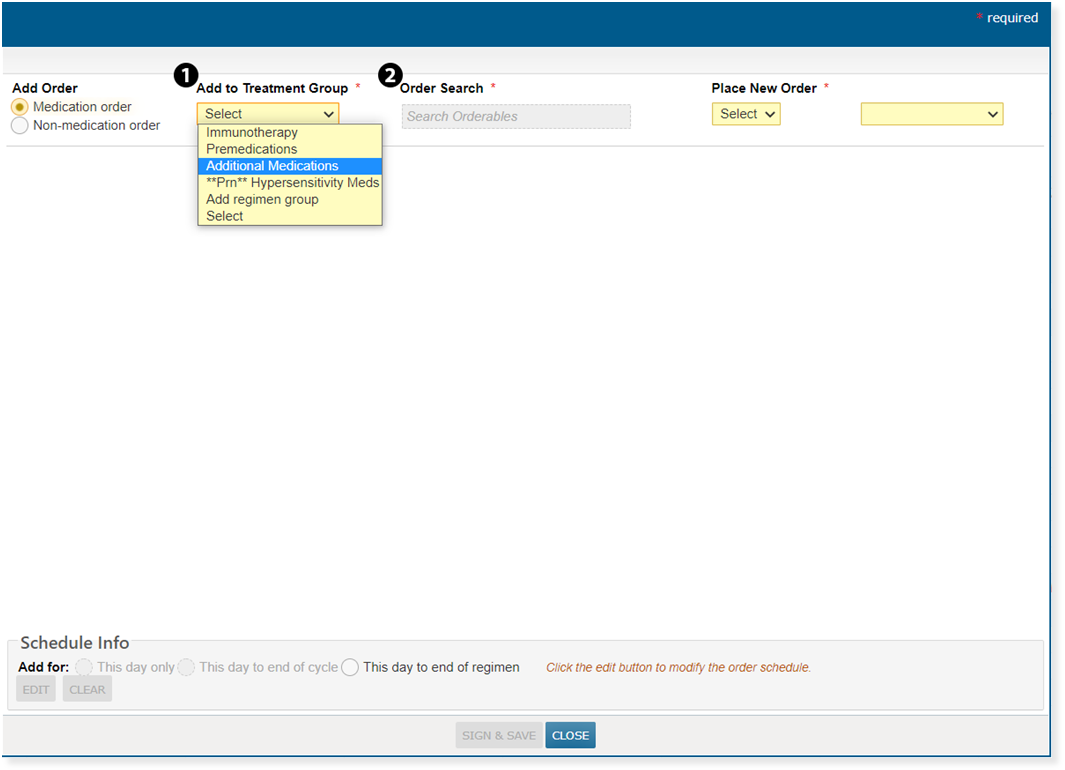Click the Search Orderables input field
The height and width of the screenshot is (770, 1065).
516,116
